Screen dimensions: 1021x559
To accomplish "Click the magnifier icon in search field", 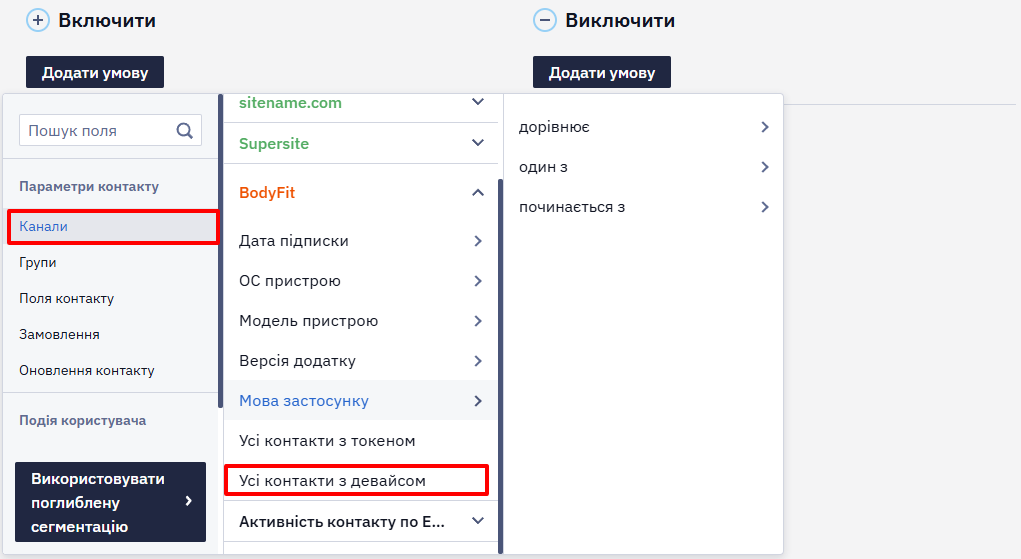I will pos(185,131).
